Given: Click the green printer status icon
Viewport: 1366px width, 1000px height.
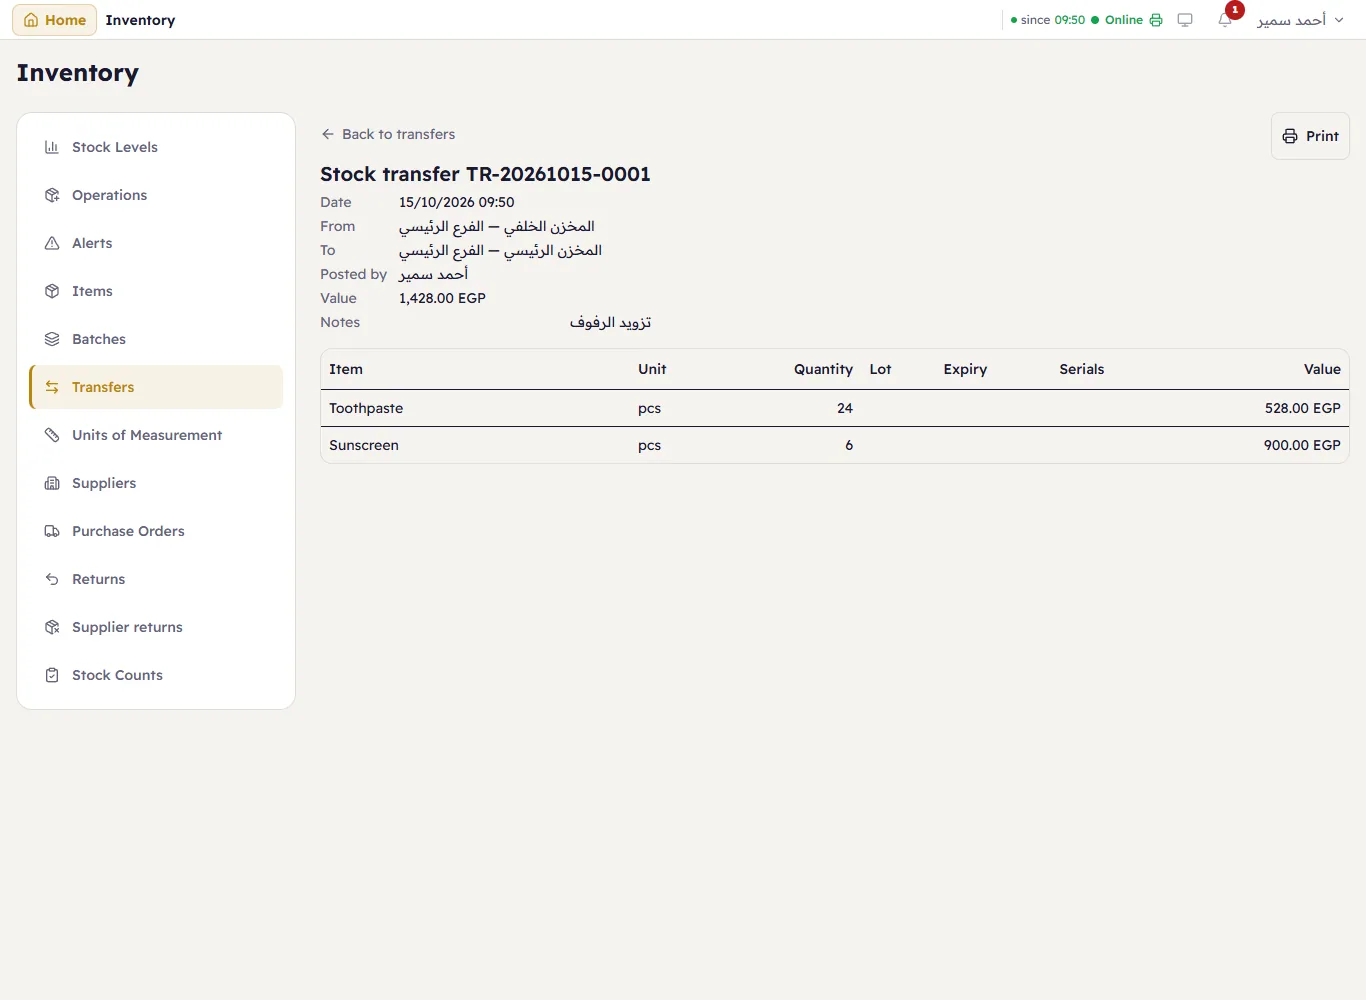Looking at the screenshot, I should pos(1156,20).
